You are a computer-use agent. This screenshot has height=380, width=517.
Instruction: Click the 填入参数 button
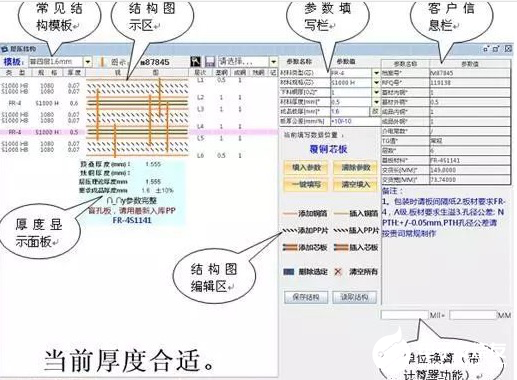[306, 167]
